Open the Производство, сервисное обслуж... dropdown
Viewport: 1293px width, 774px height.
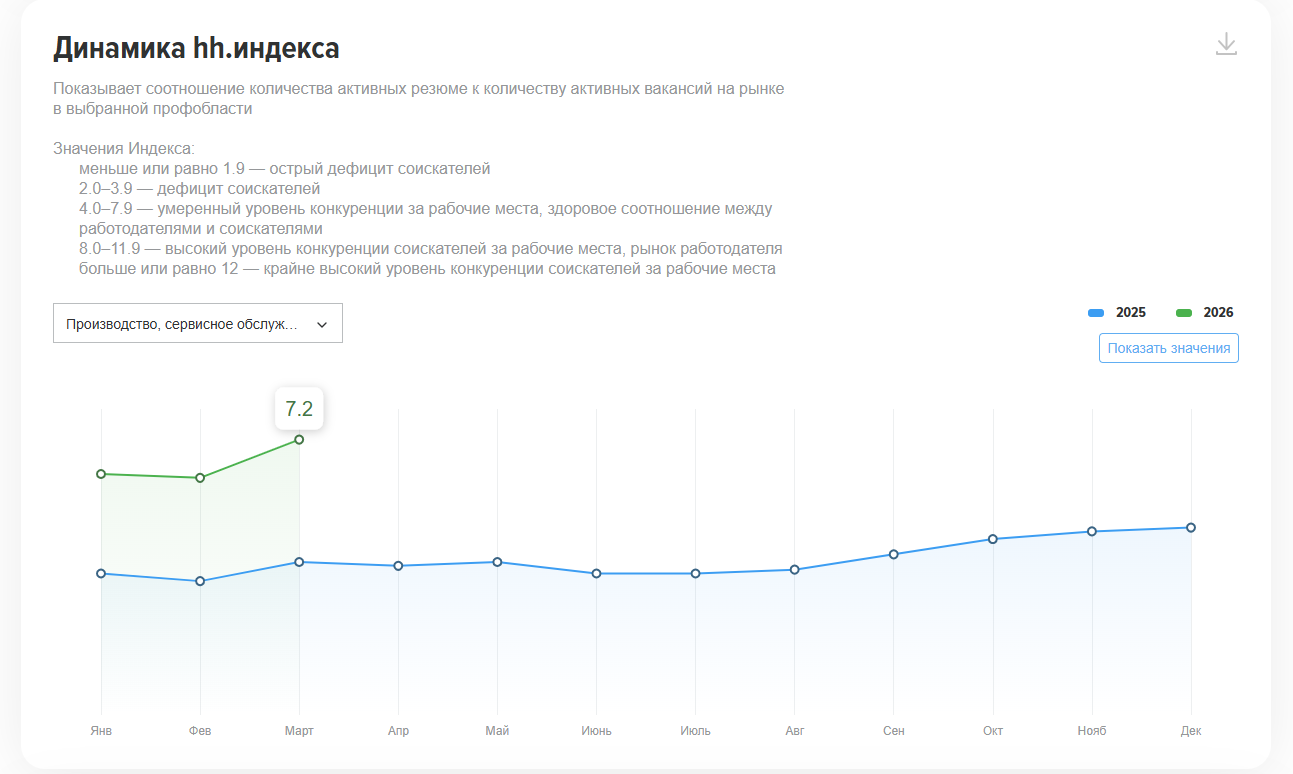[x=198, y=324]
